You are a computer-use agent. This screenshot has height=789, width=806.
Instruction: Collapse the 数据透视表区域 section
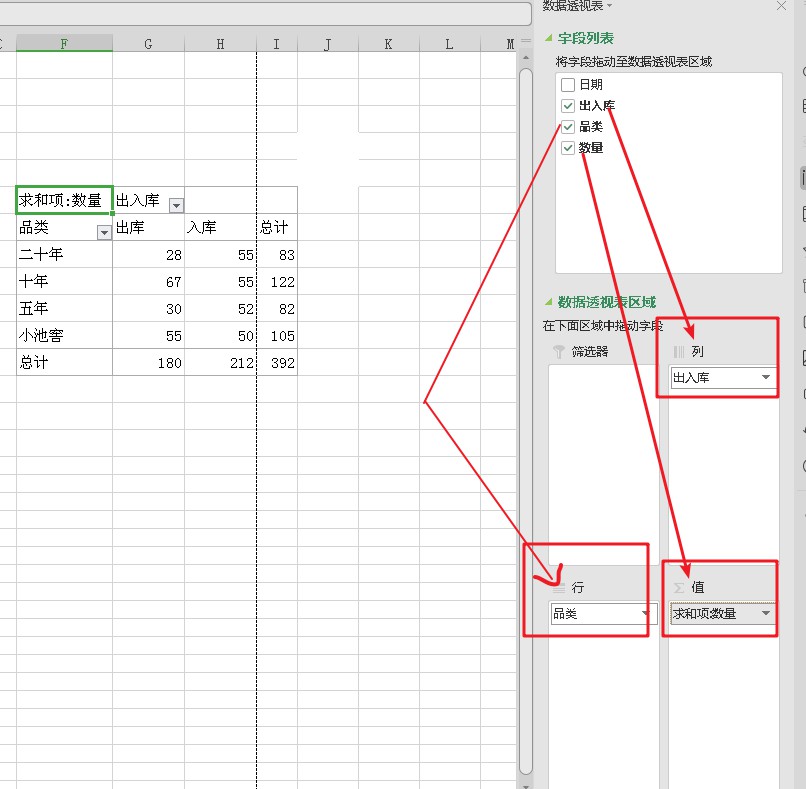[548, 302]
